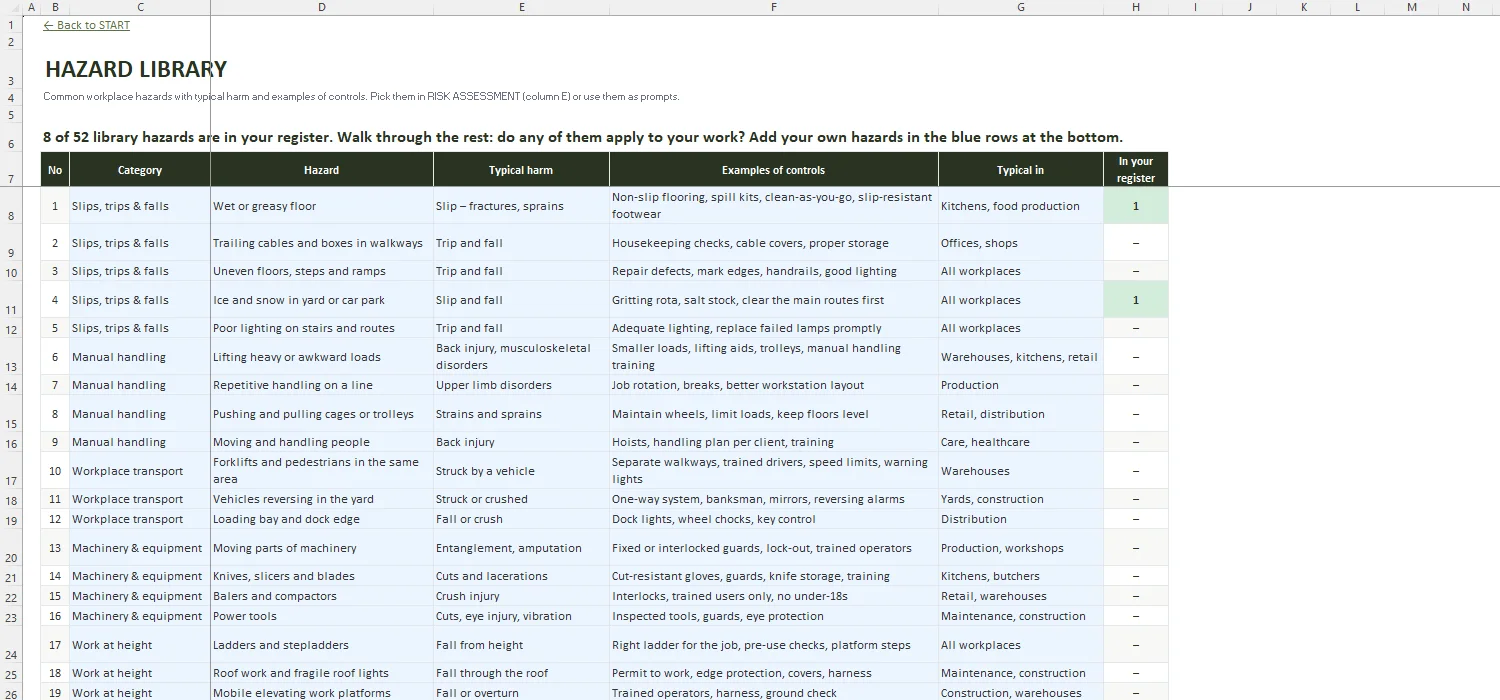Select Poor lighting on stairs and routes
The height and width of the screenshot is (700, 1500).
click(322, 328)
